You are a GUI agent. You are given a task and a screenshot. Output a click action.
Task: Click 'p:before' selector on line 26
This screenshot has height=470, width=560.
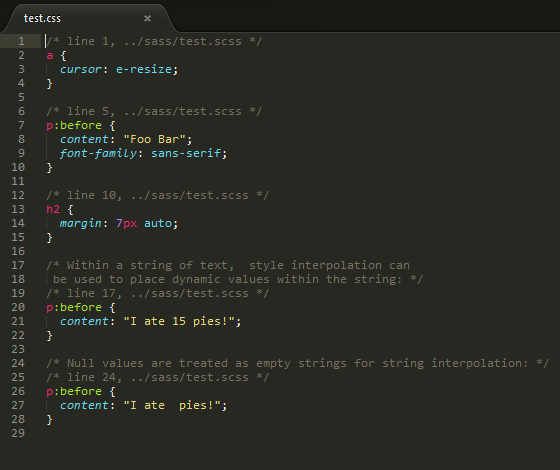click(74, 391)
